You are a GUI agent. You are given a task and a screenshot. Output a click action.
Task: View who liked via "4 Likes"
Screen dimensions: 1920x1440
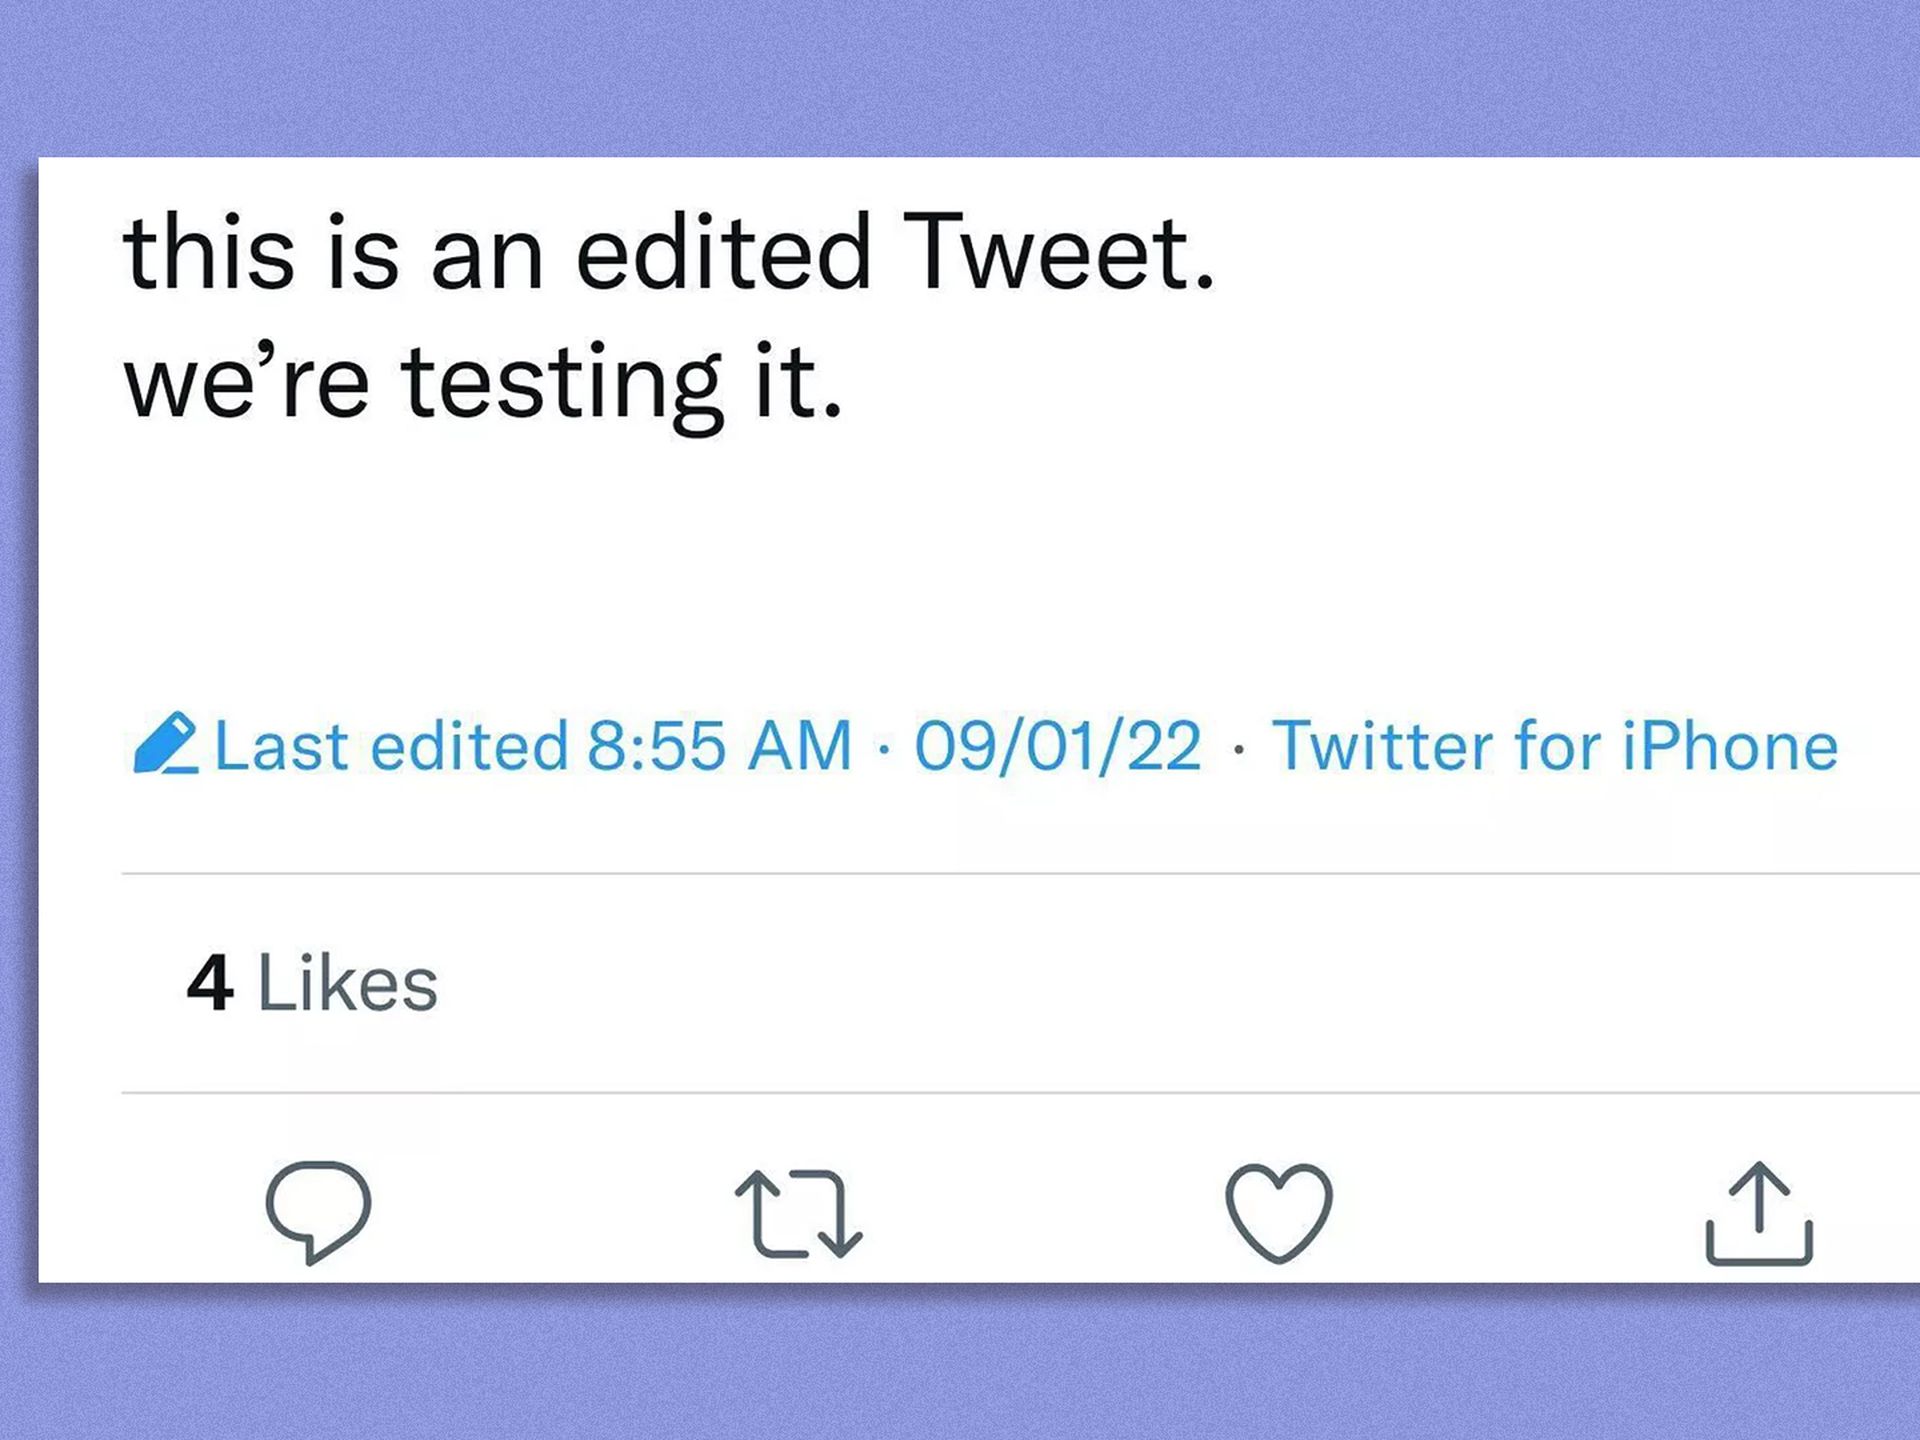[x=312, y=983]
